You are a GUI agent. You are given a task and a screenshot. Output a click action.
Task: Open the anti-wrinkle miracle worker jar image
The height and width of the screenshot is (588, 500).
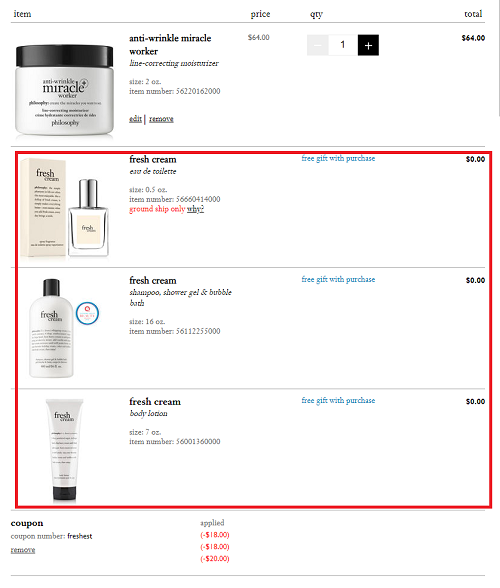[65, 89]
